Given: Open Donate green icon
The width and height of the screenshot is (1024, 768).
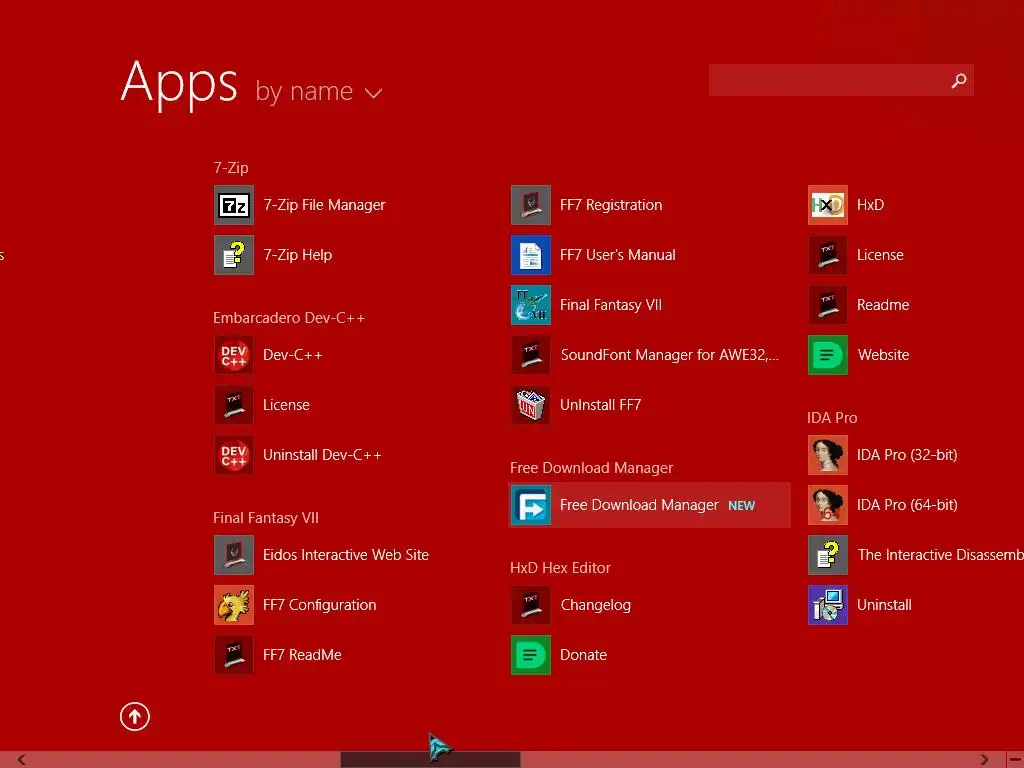Looking at the screenshot, I should point(531,655).
